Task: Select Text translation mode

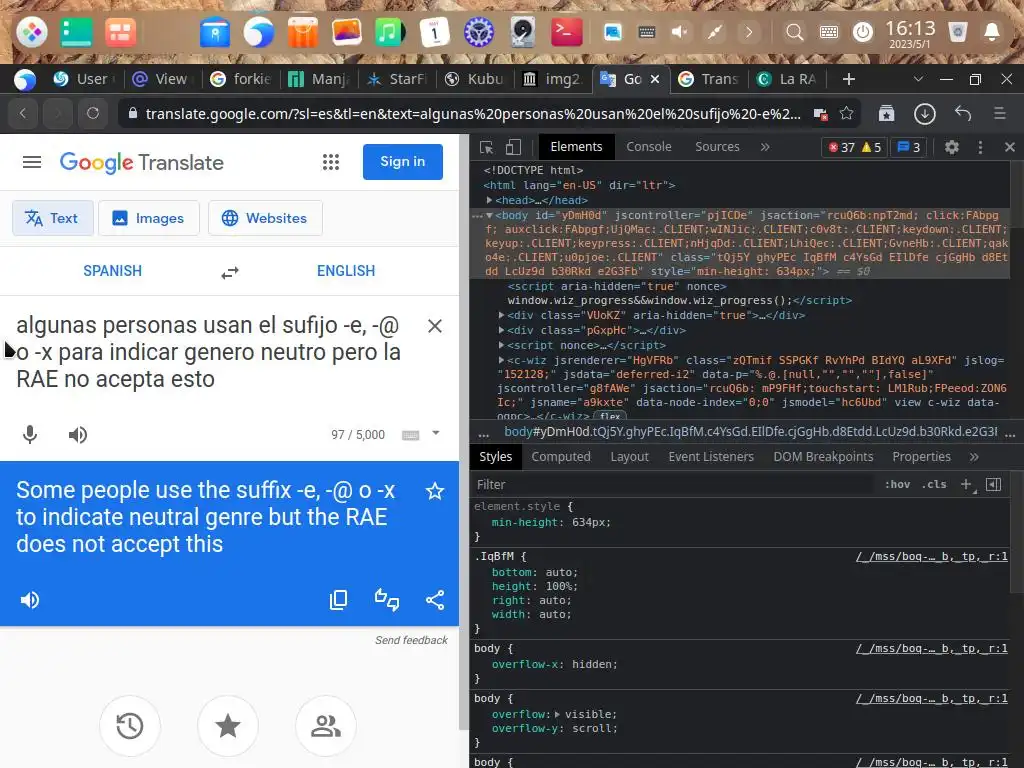Action: (x=52, y=218)
